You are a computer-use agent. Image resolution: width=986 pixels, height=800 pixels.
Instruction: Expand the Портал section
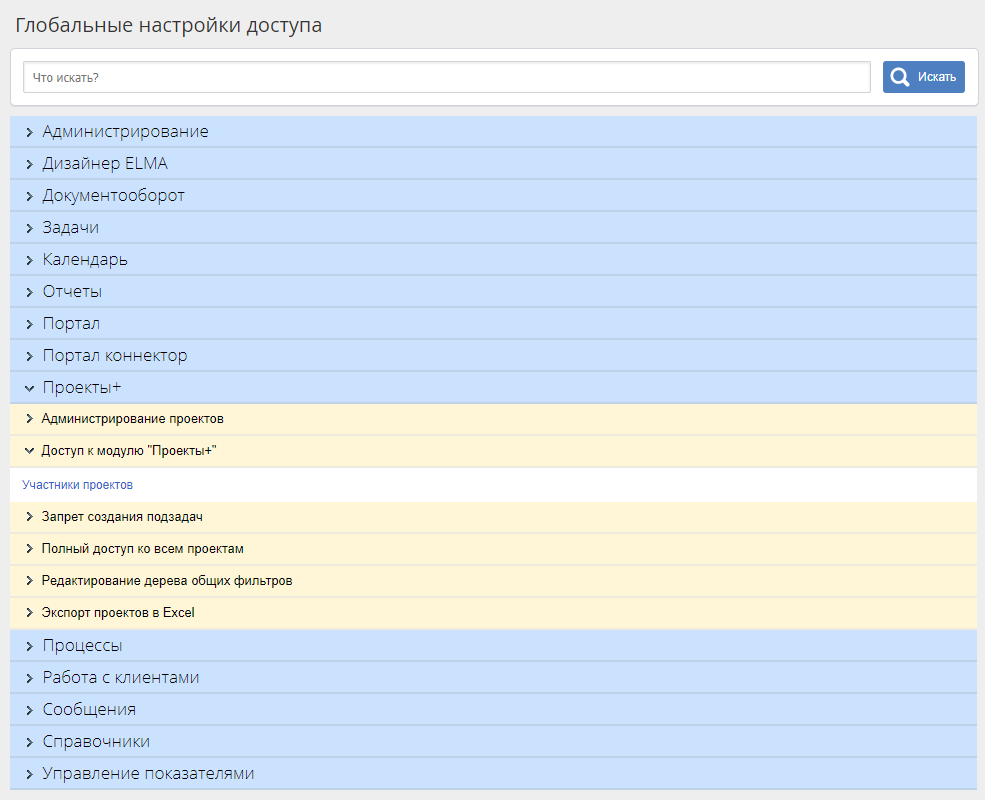[x=71, y=324]
